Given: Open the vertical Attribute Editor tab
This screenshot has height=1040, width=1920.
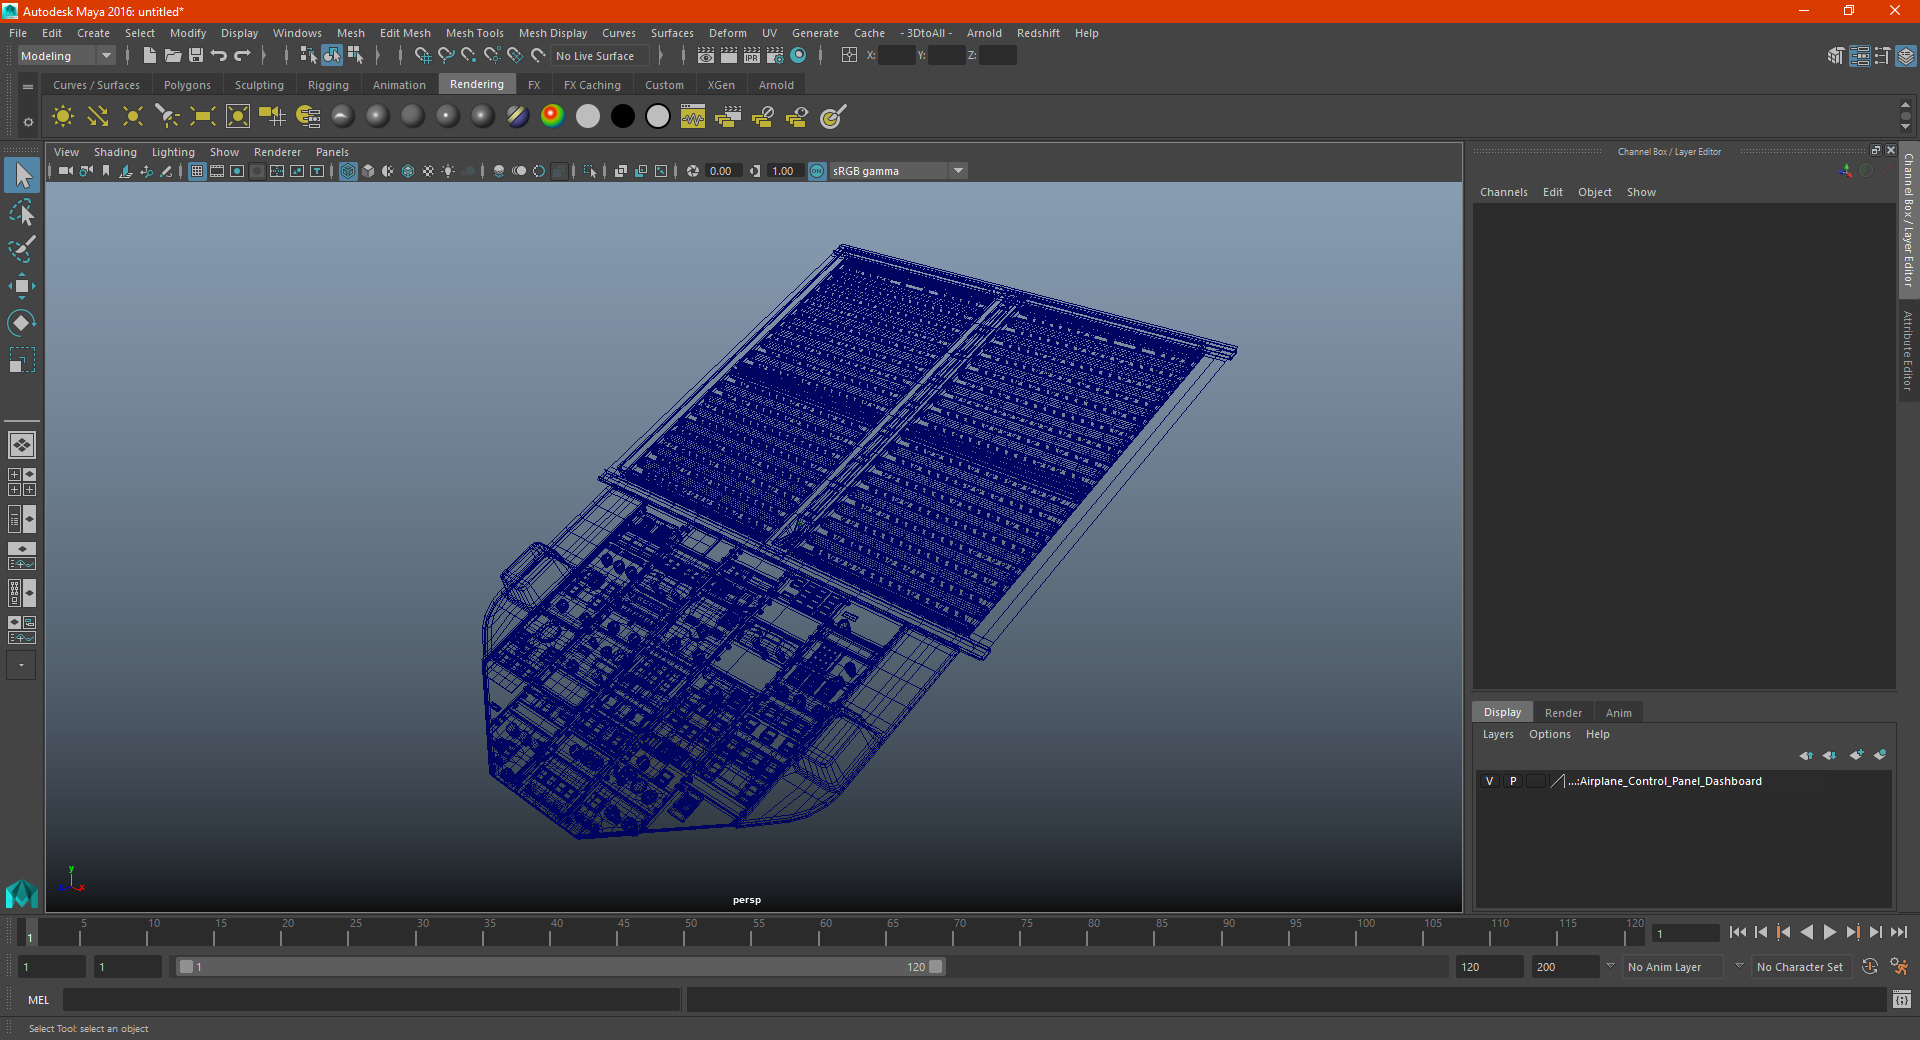Looking at the screenshot, I should pyautogui.click(x=1908, y=350).
